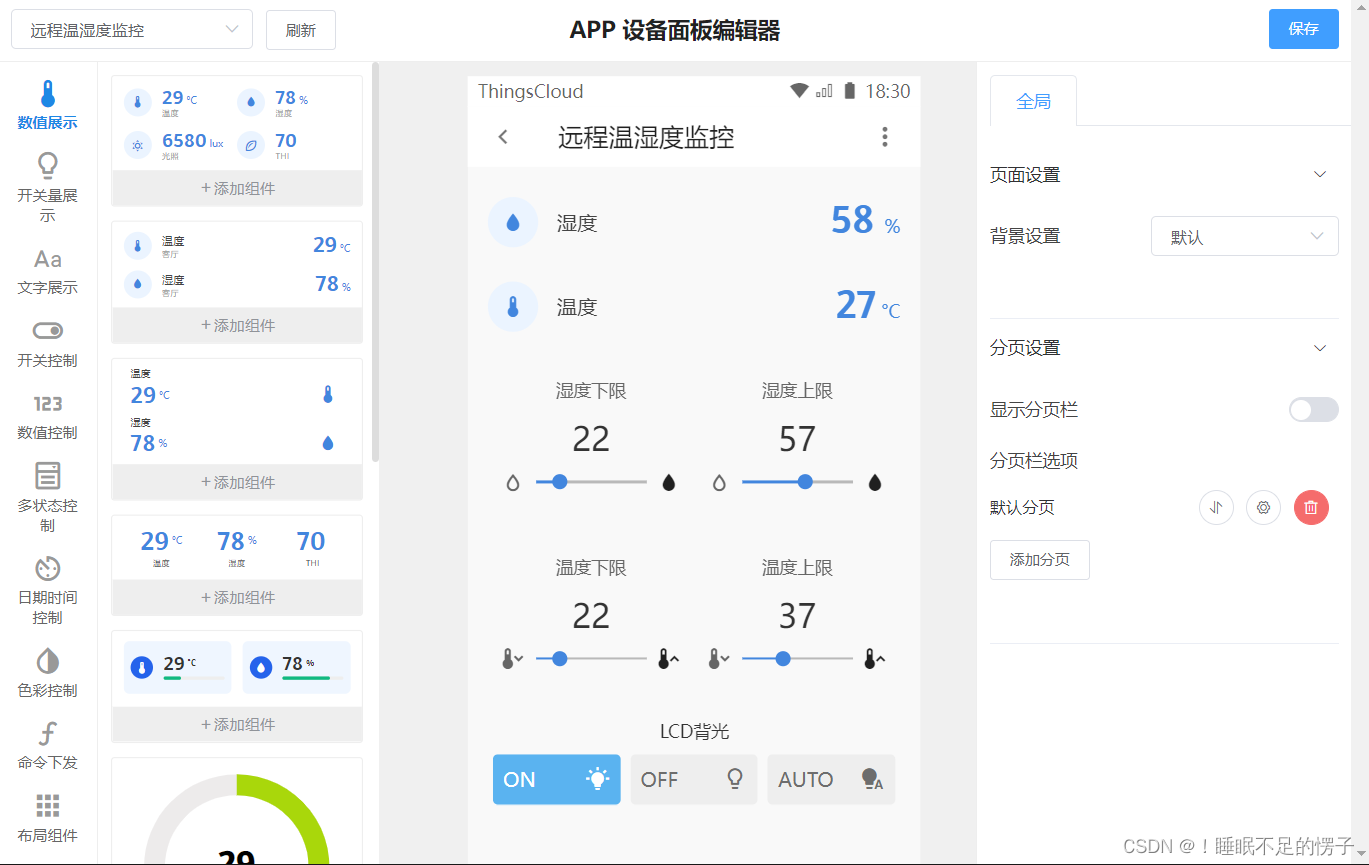Click the LCD背光 label
Viewport: 1369px width, 865px height.
click(x=694, y=732)
